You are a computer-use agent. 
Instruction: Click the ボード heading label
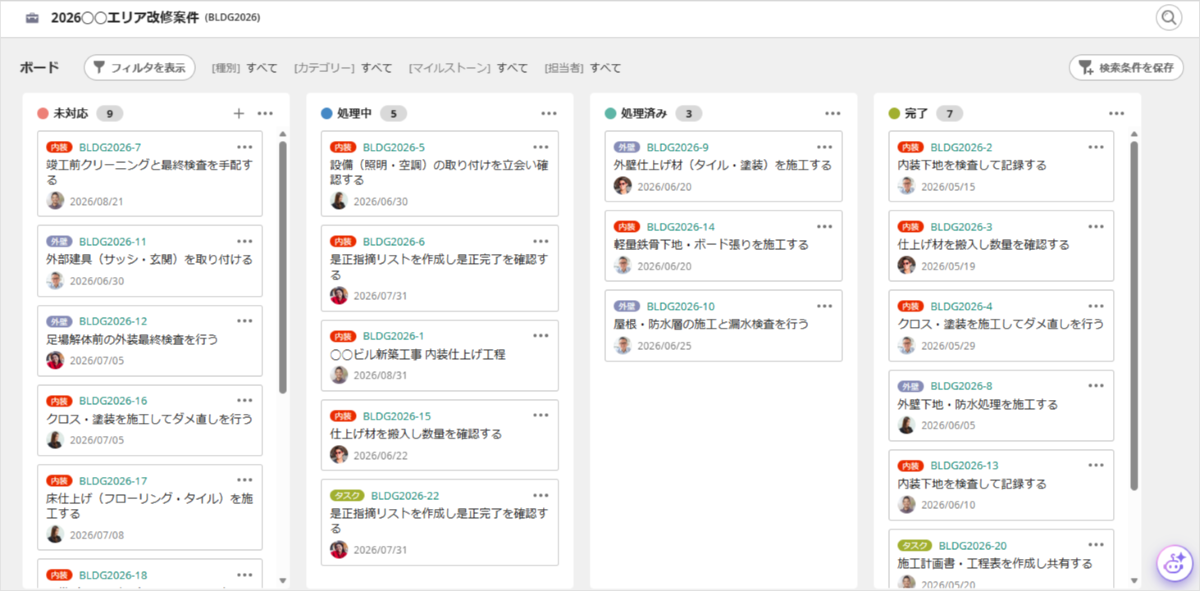tap(40, 68)
